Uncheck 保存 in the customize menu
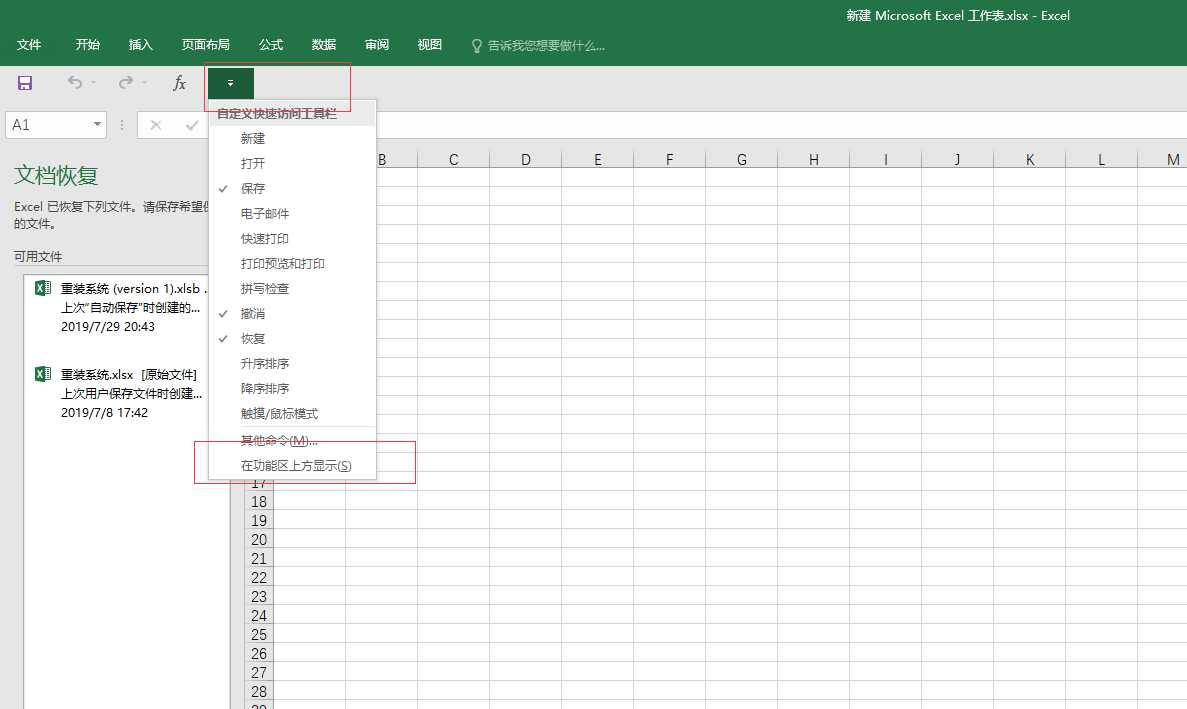This screenshot has width=1187, height=709. (292, 188)
